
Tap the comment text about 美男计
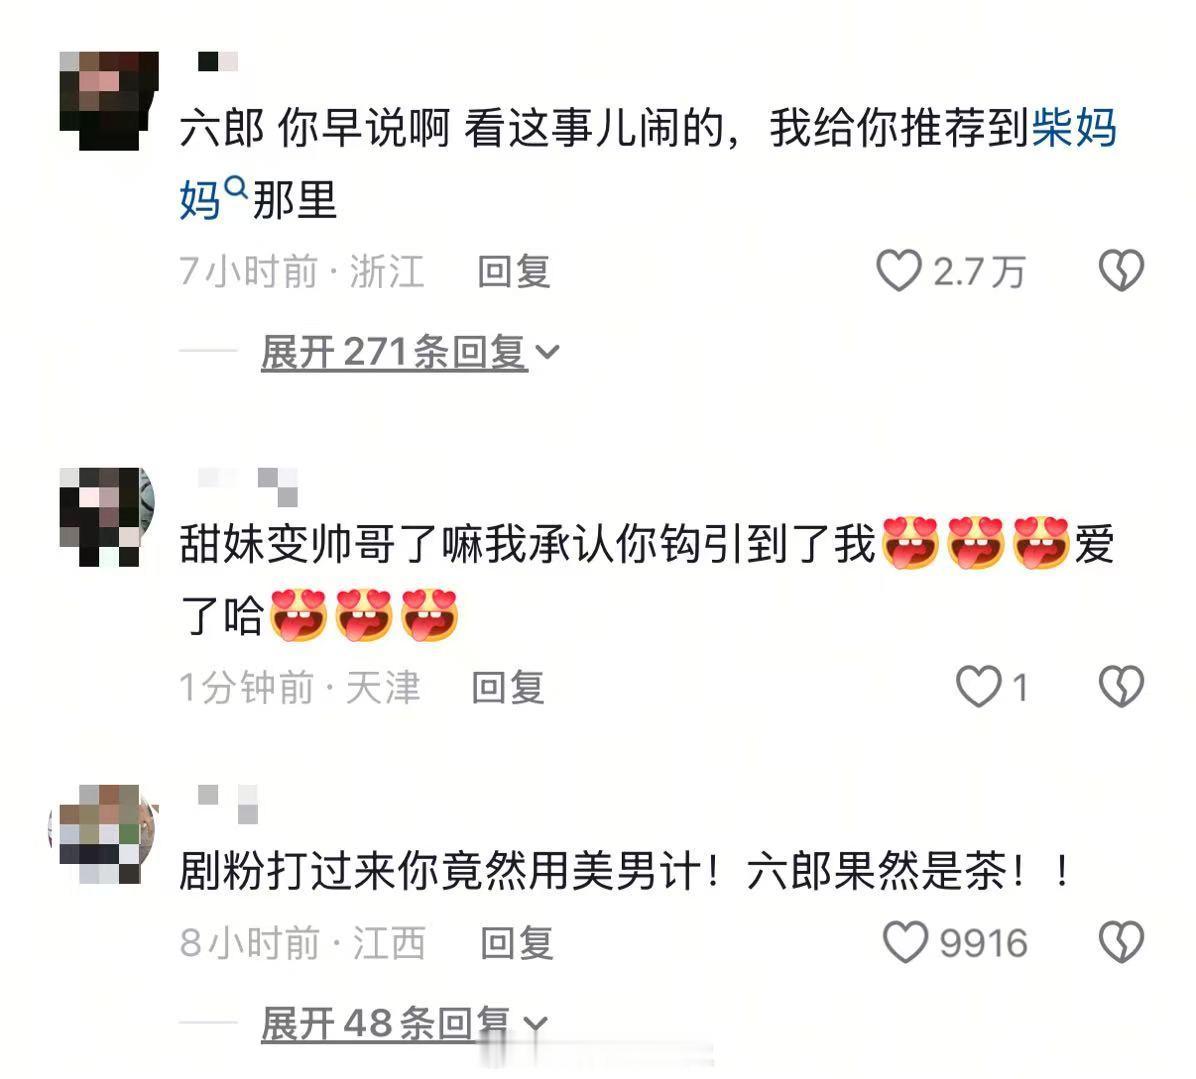624,870
